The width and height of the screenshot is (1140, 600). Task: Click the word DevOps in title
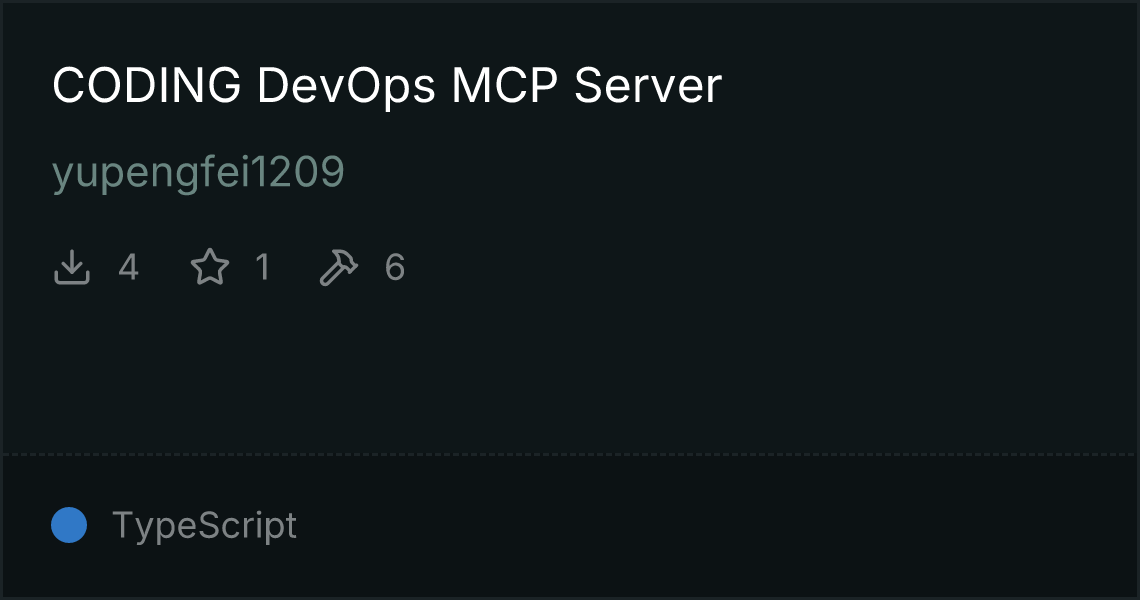(346, 87)
